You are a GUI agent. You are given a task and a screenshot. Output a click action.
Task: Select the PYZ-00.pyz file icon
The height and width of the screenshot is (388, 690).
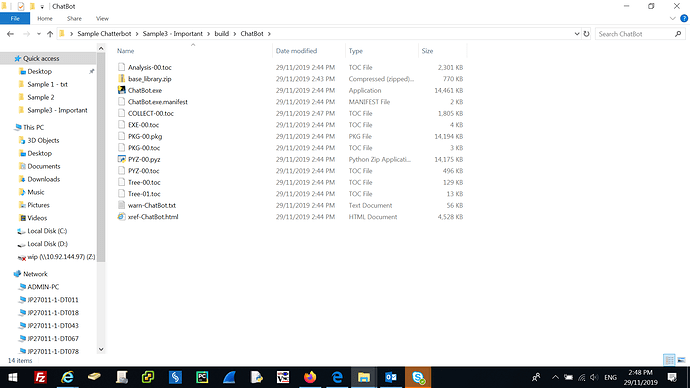click(x=121, y=159)
